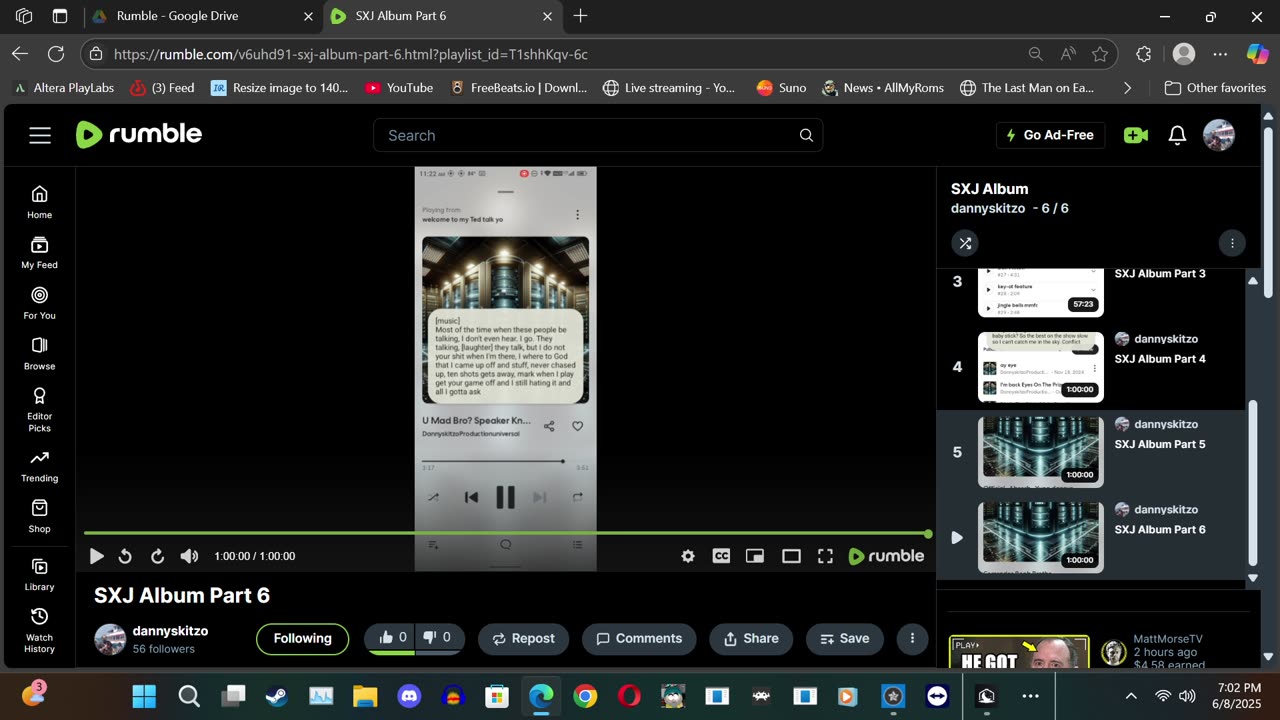Dislike the video with thumbs down

pyautogui.click(x=439, y=638)
